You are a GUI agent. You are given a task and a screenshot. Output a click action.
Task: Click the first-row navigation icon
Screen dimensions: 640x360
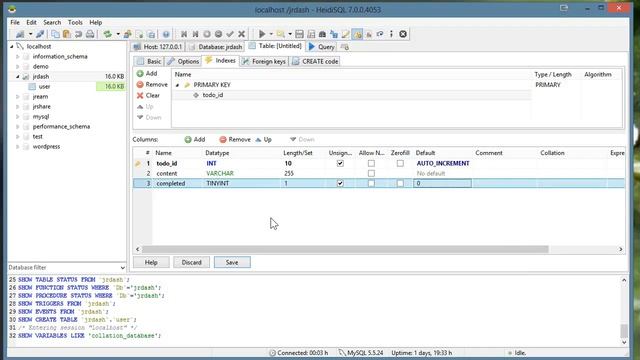click(184, 34)
